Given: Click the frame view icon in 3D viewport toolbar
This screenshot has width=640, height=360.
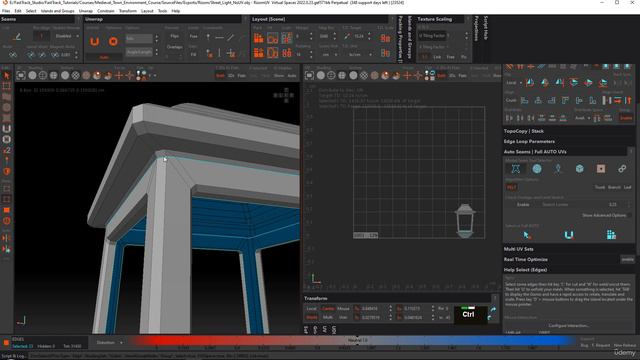Looking at the screenshot, I should [21, 75].
